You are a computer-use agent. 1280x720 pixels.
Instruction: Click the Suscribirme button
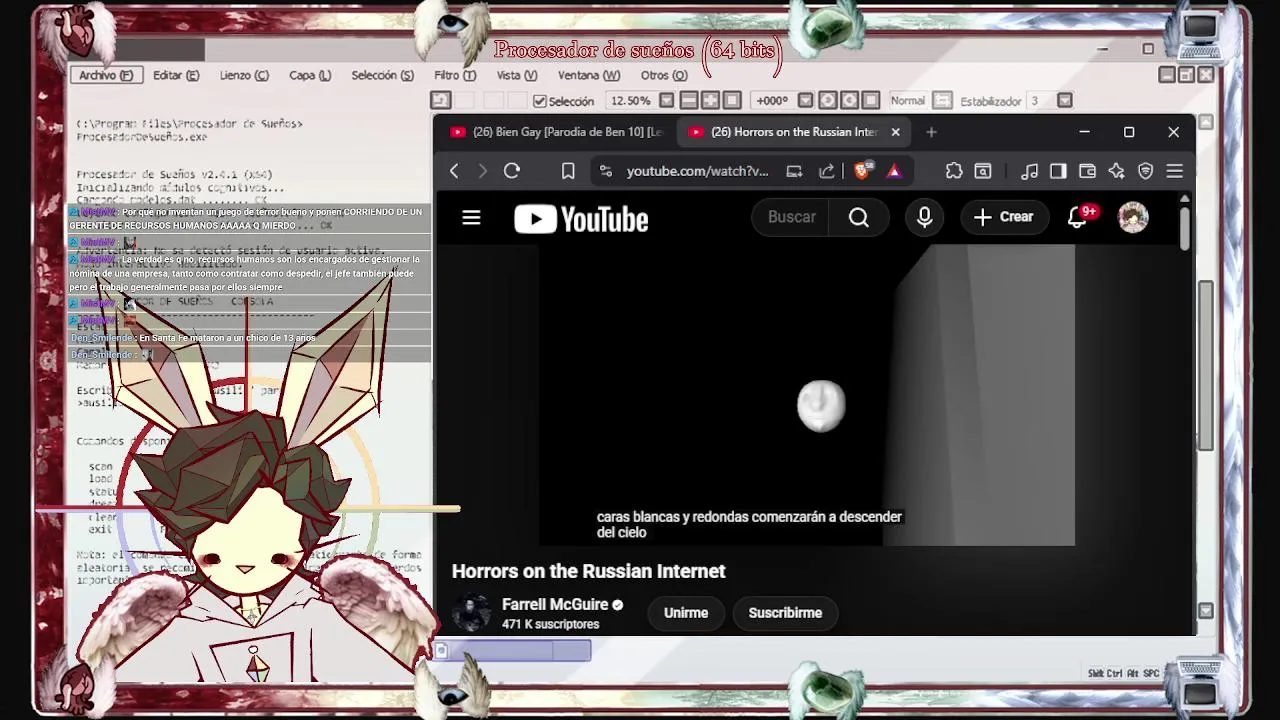pyautogui.click(x=785, y=613)
